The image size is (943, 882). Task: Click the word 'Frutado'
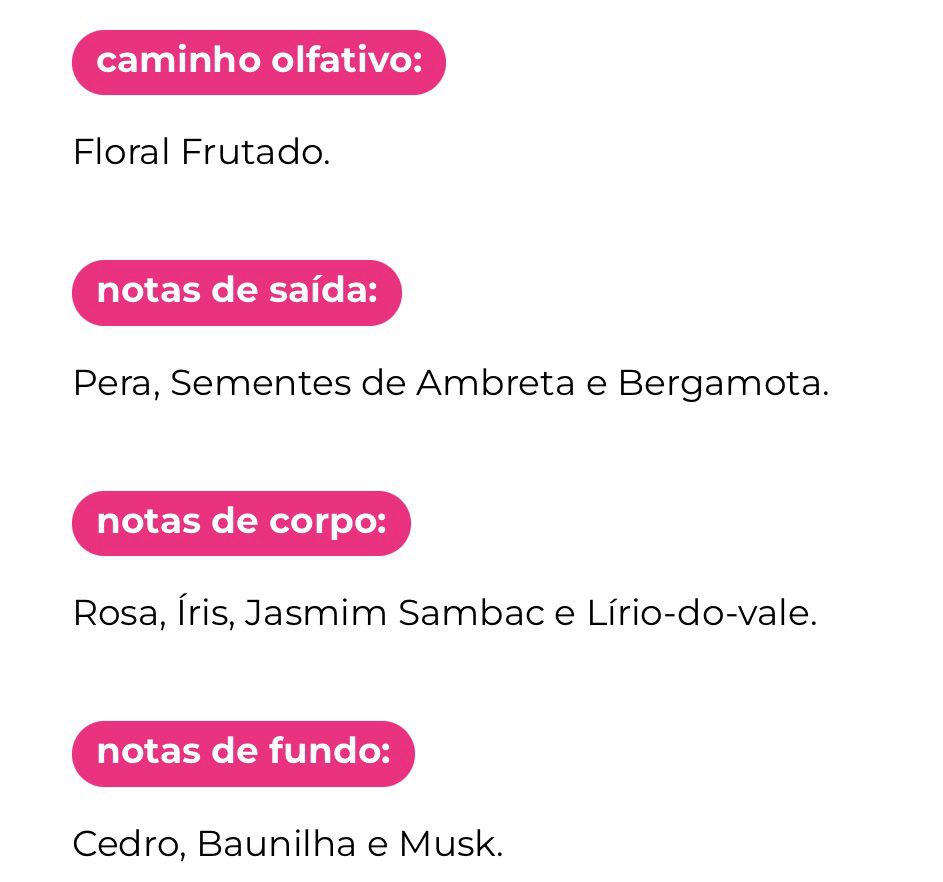tap(253, 153)
